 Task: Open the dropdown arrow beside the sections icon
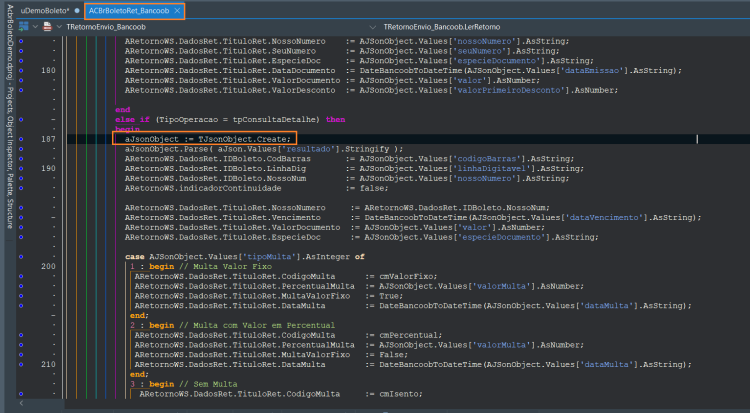35,27
